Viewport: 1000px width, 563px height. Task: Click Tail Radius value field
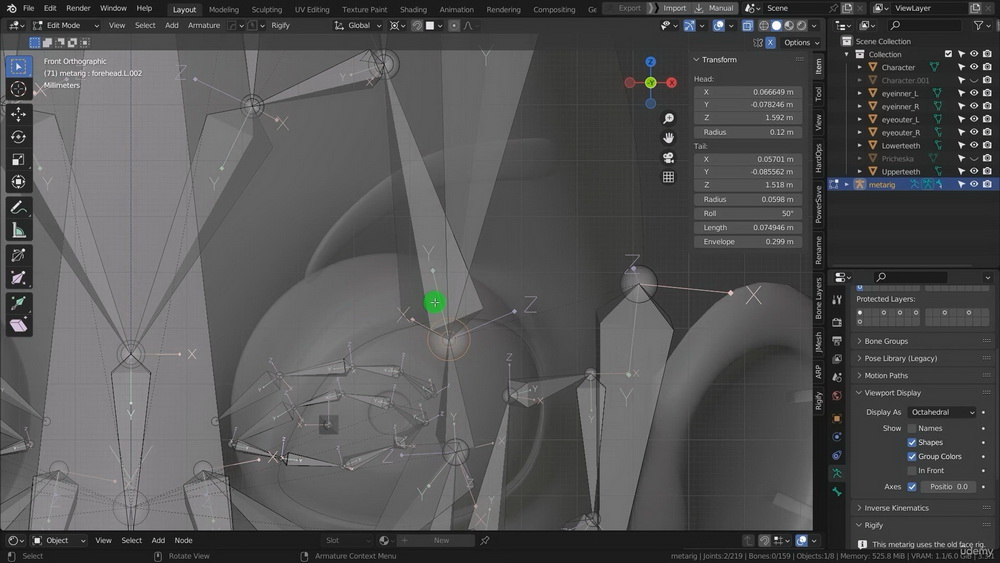point(747,200)
